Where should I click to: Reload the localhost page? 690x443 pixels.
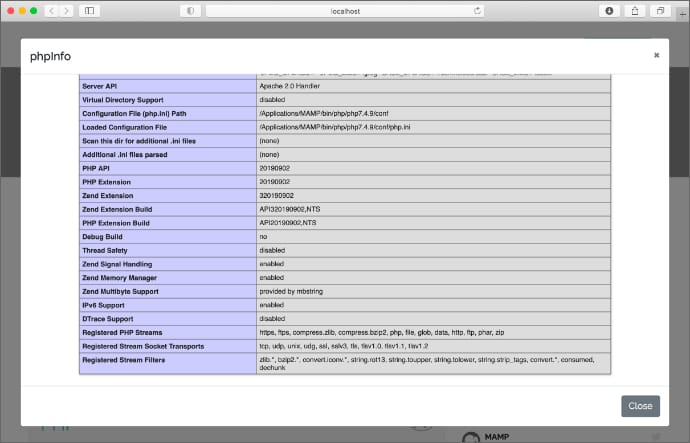[478, 10]
